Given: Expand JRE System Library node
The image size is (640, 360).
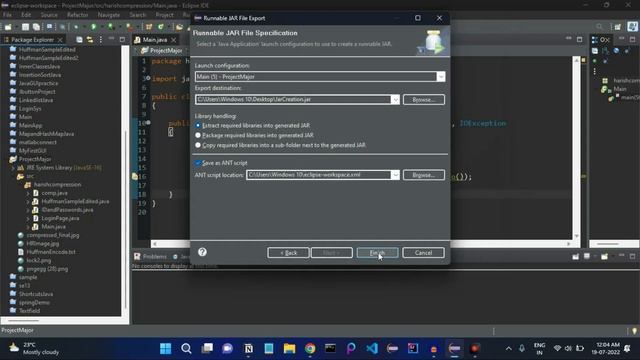Looking at the screenshot, I should point(13,168).
